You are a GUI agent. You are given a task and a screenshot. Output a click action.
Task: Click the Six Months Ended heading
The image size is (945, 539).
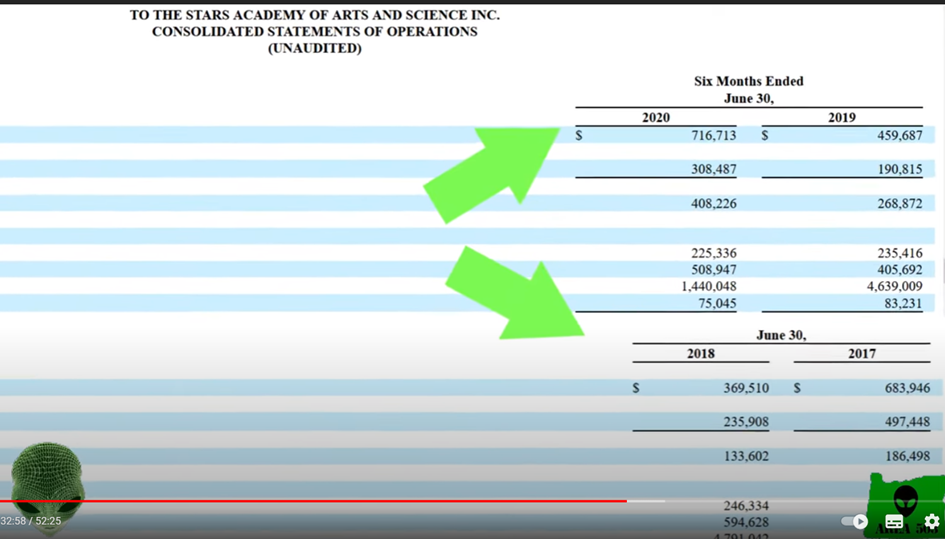pyautogui.click(x=749, y=81)
